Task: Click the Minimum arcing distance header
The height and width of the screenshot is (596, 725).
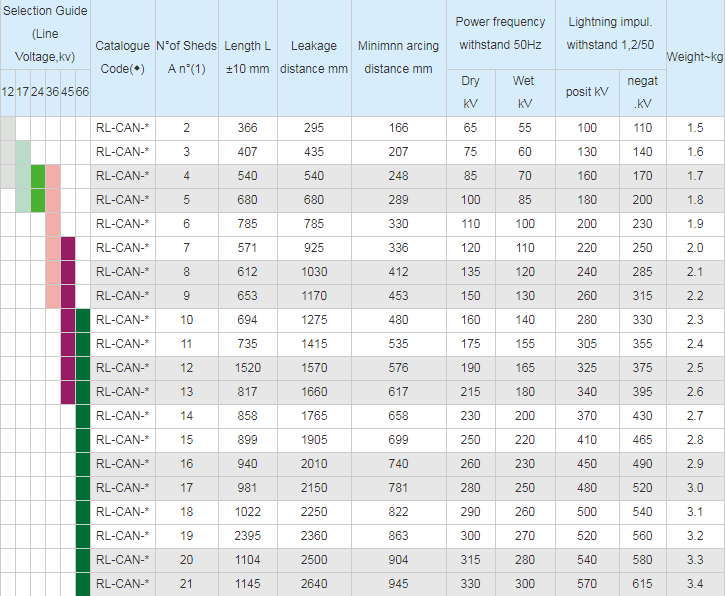Action: pos(398,58)
